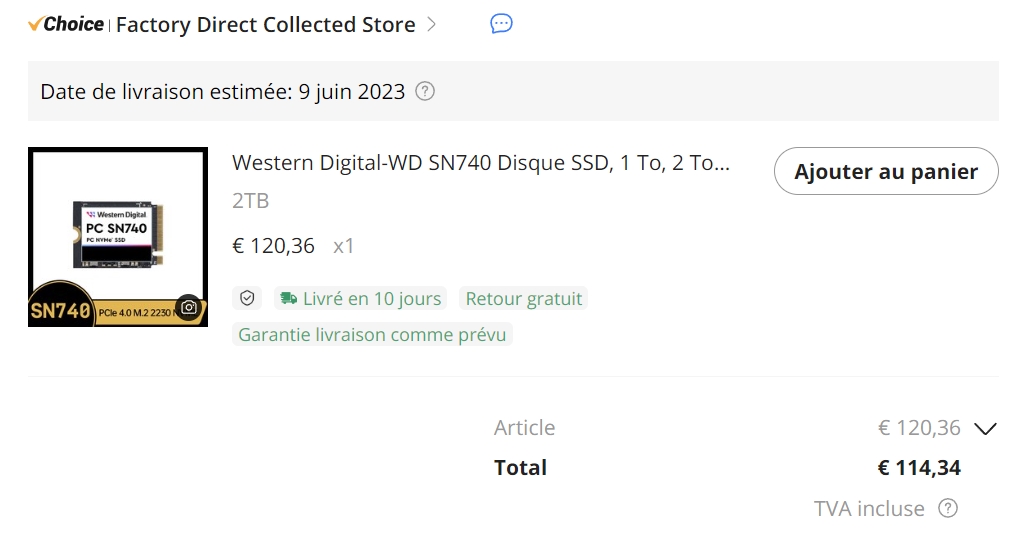
Task: Click the help icon next to TVA incluse
Action: tap(948, 508)
